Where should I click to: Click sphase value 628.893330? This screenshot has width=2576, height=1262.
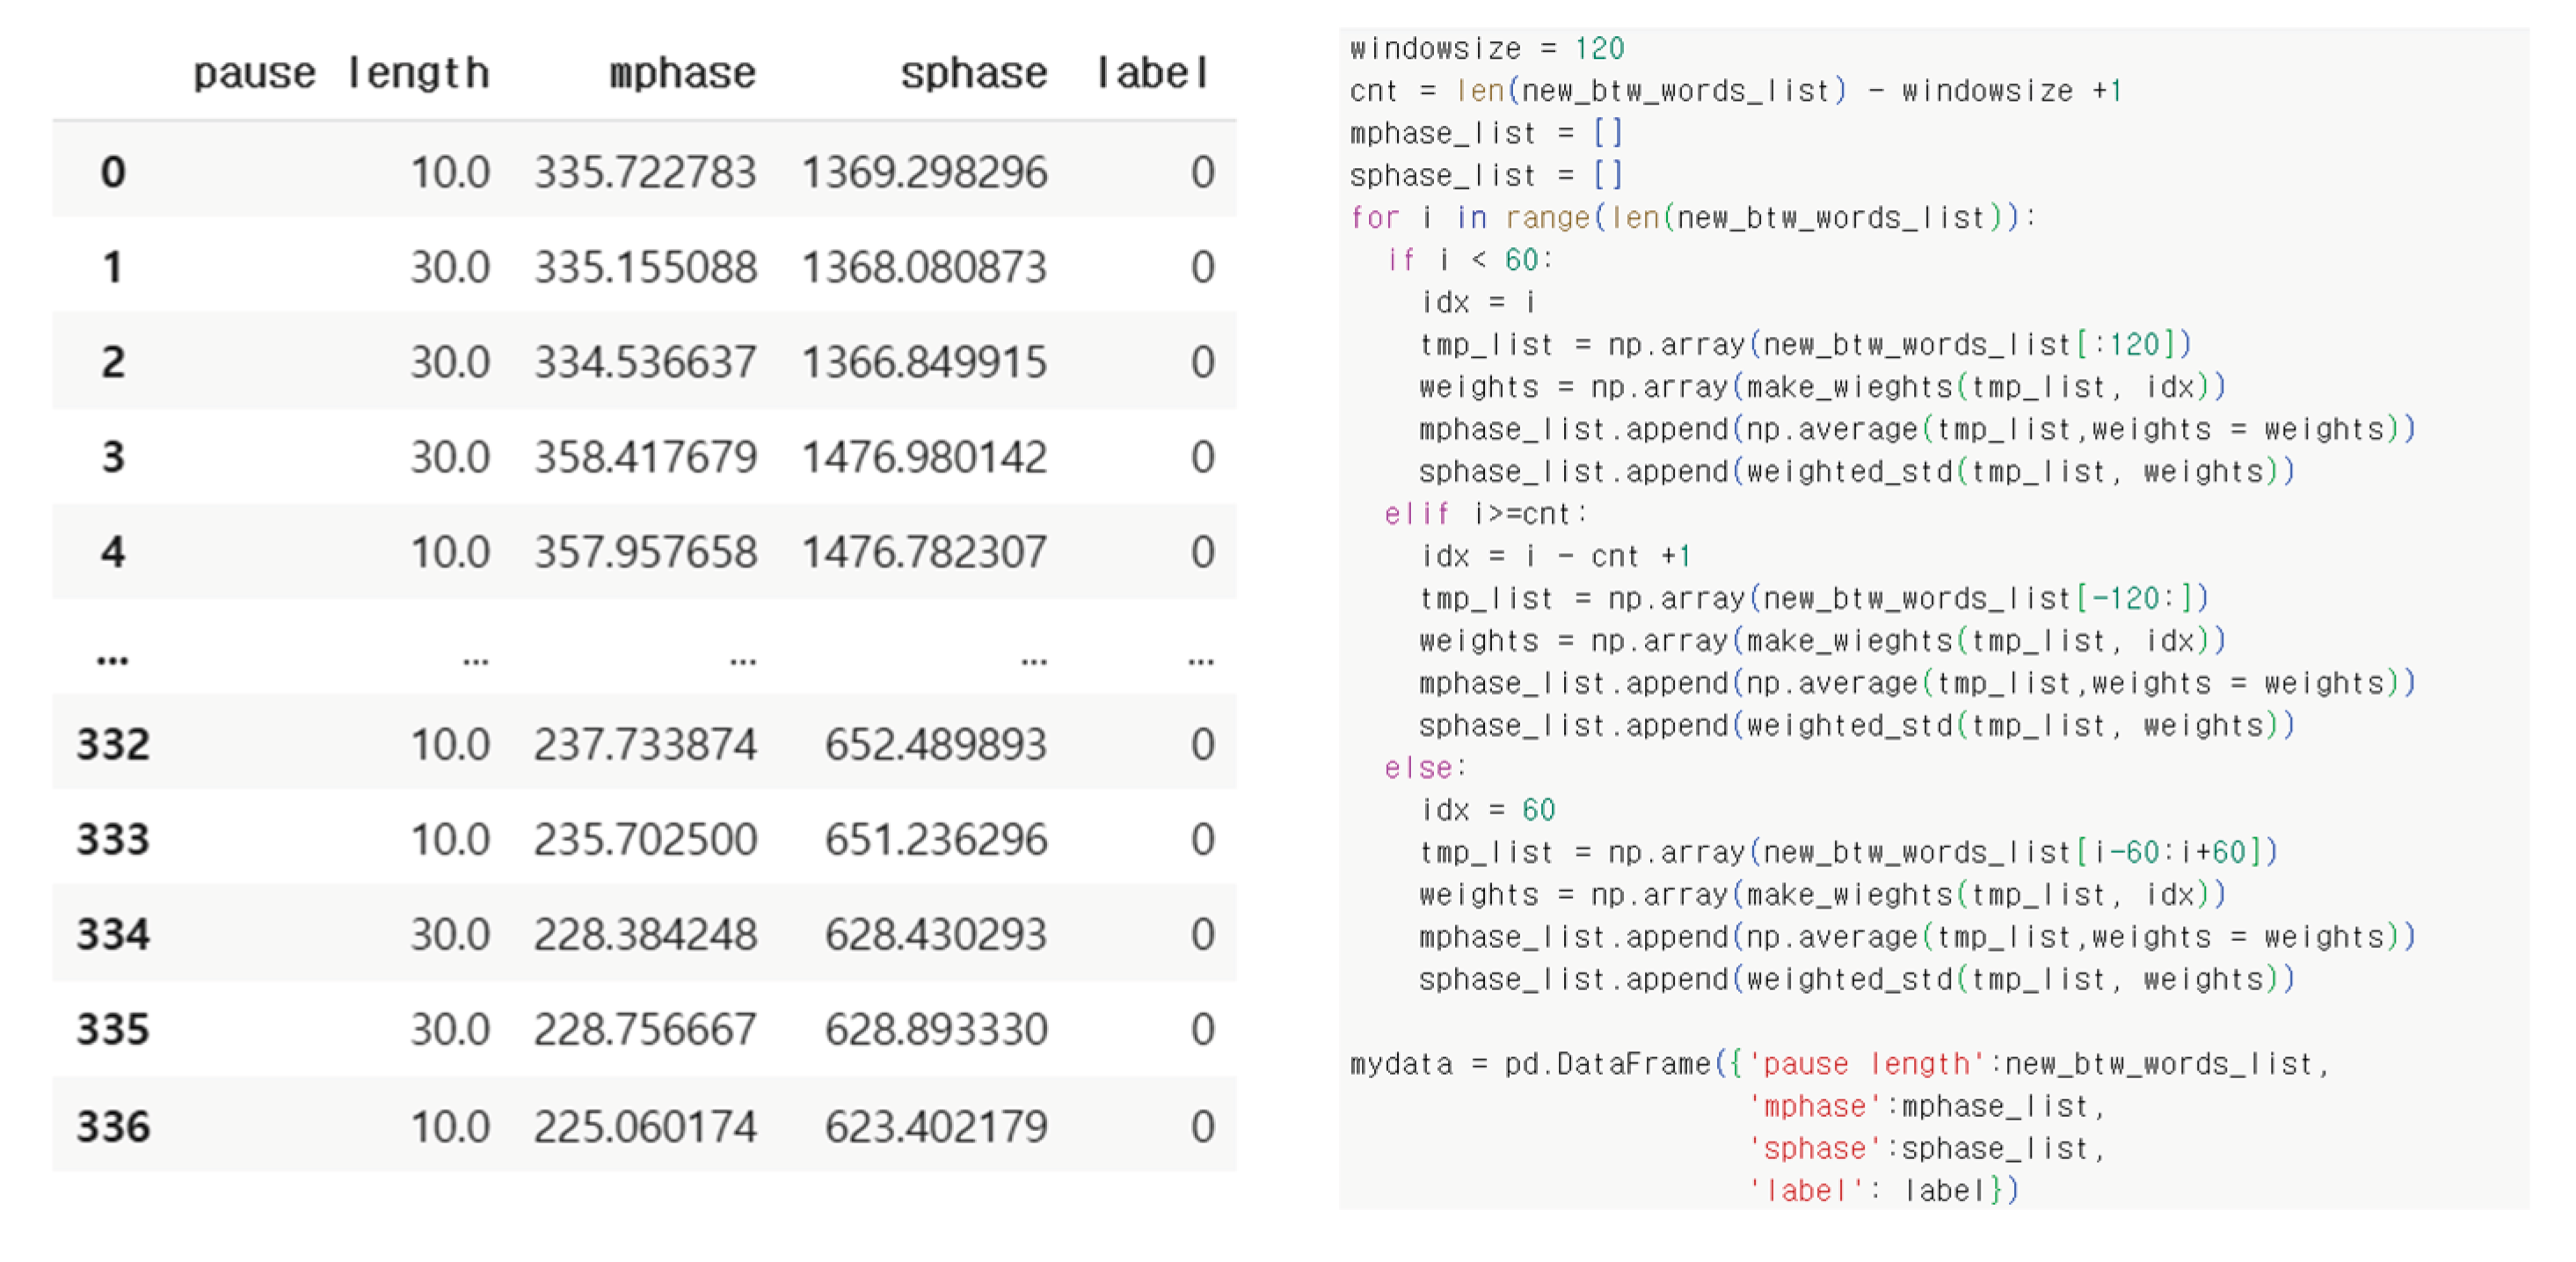tap(936, 1029)
